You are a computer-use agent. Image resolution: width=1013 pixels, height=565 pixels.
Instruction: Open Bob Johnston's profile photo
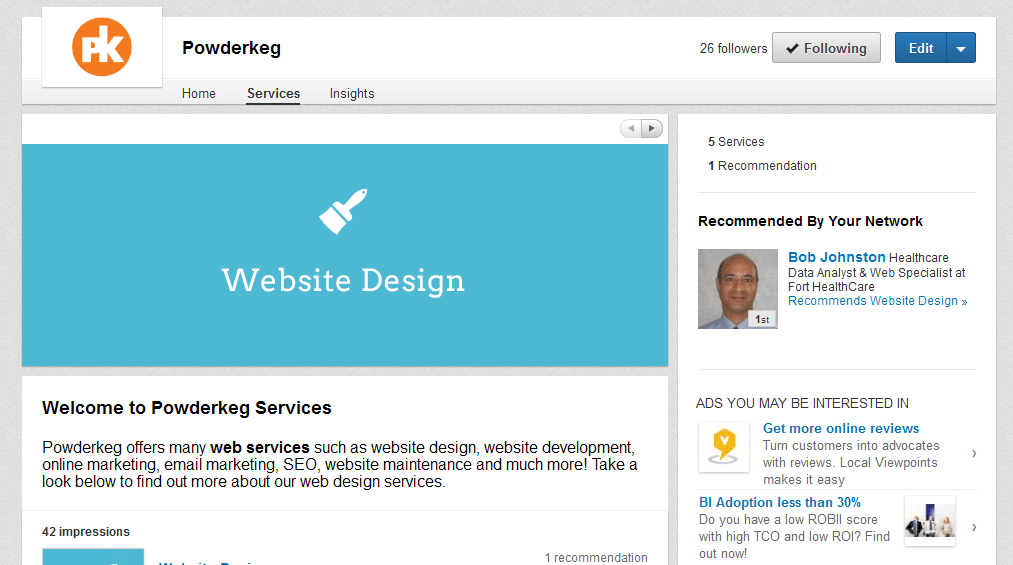point(738,289)
